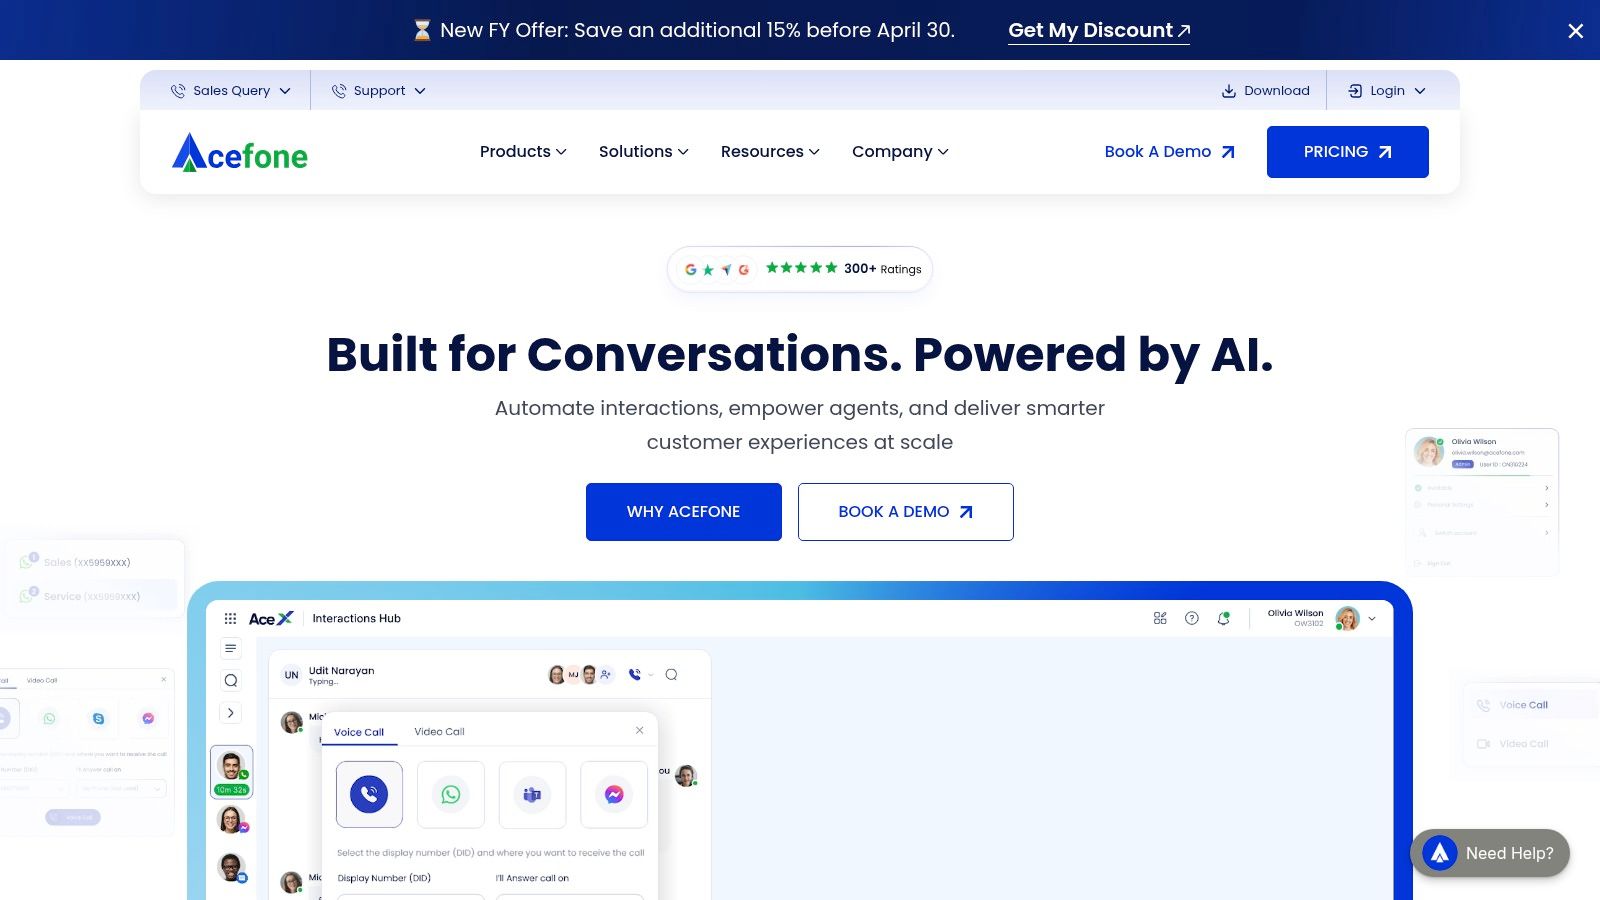Expand the Support dropdown
This screenshot has height=900, width=1600.
pos(378,90)
